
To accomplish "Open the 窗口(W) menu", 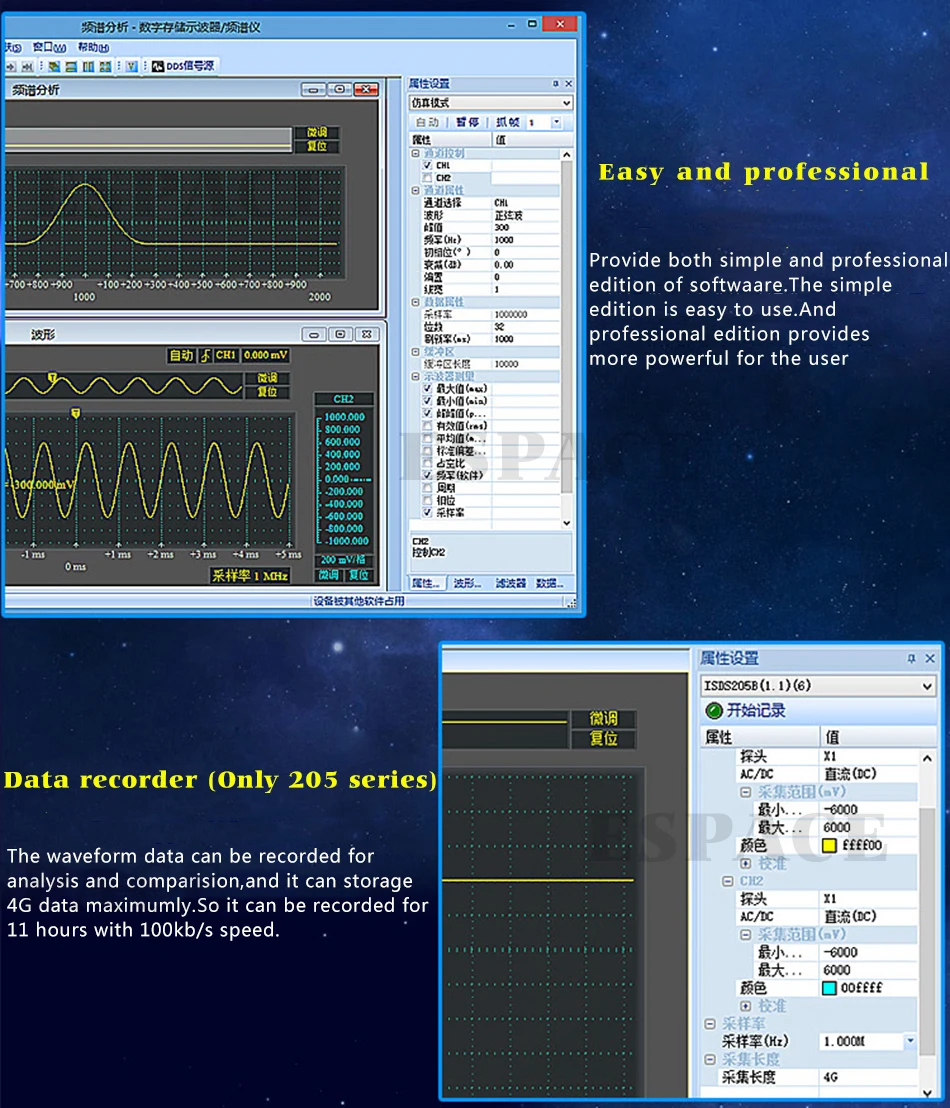I will [49, 47].
